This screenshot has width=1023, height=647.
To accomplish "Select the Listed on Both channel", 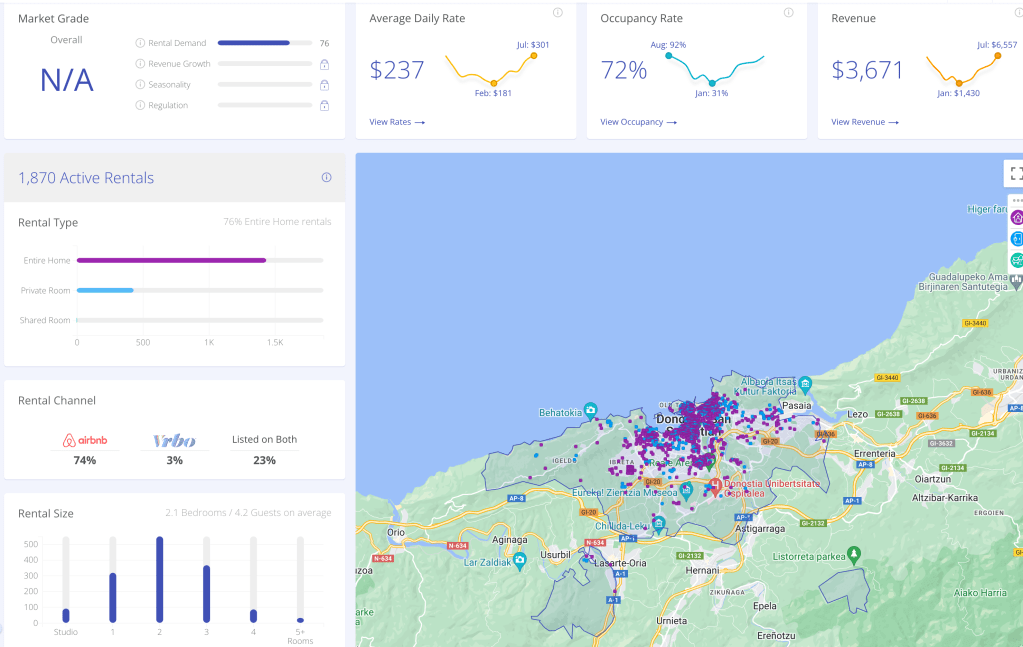I will click(x=264, y=440).
